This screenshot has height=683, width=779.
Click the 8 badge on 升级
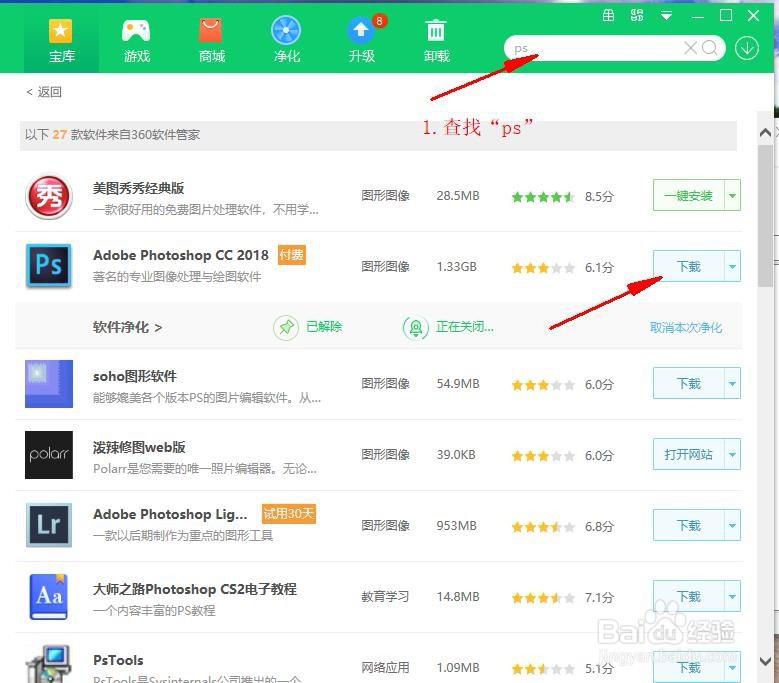[x=380, y=21]
